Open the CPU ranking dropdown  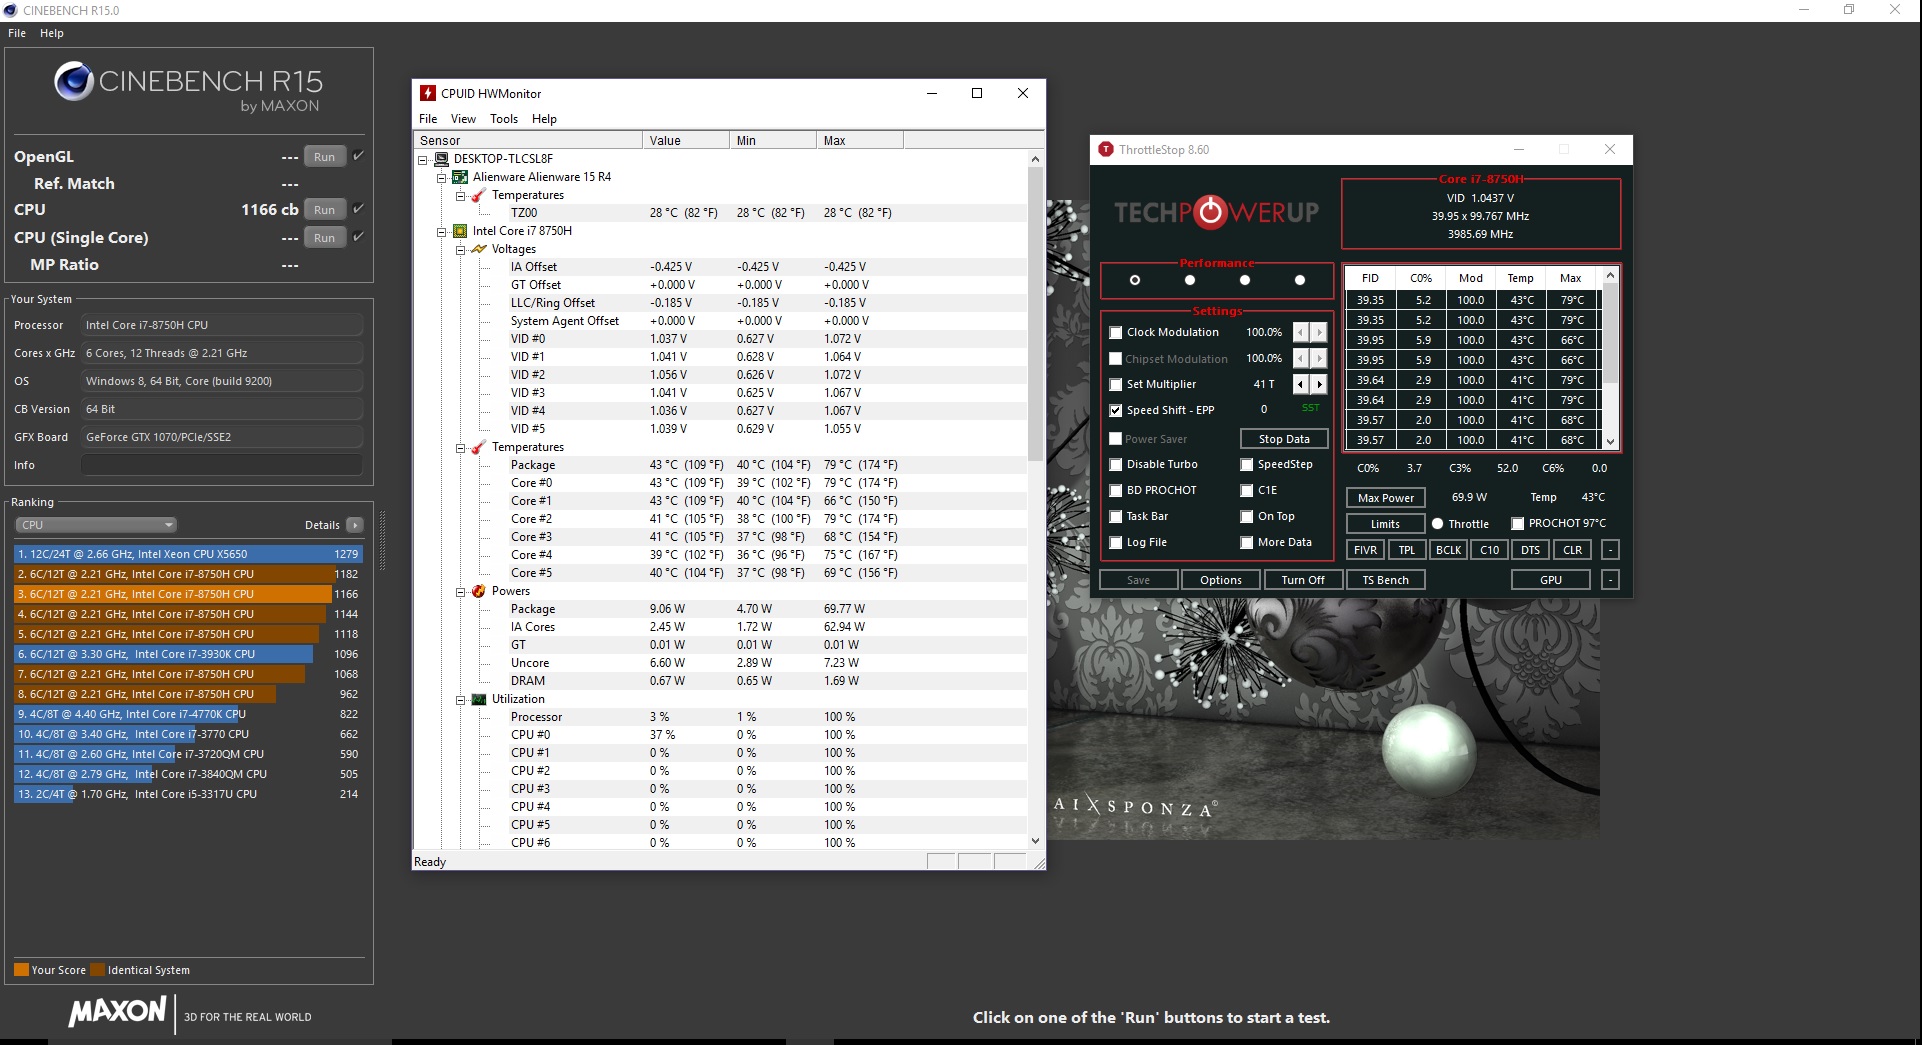pyautogui.click(x=96, y=525)
